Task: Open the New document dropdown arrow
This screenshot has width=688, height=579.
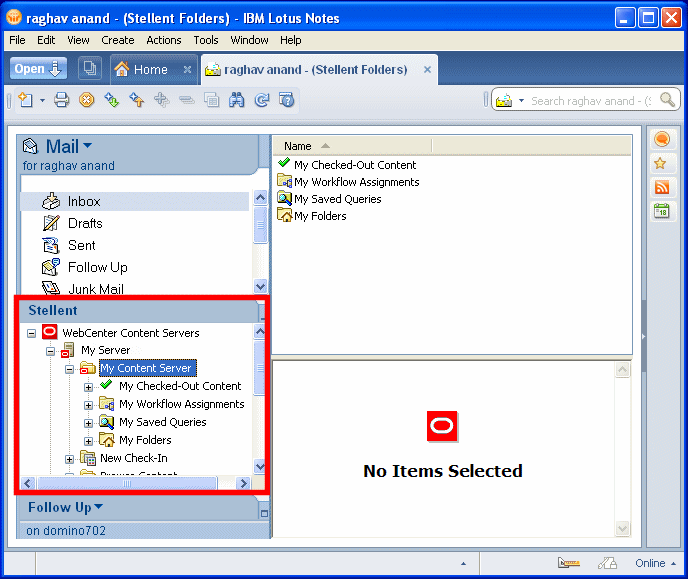Action: 42,100
